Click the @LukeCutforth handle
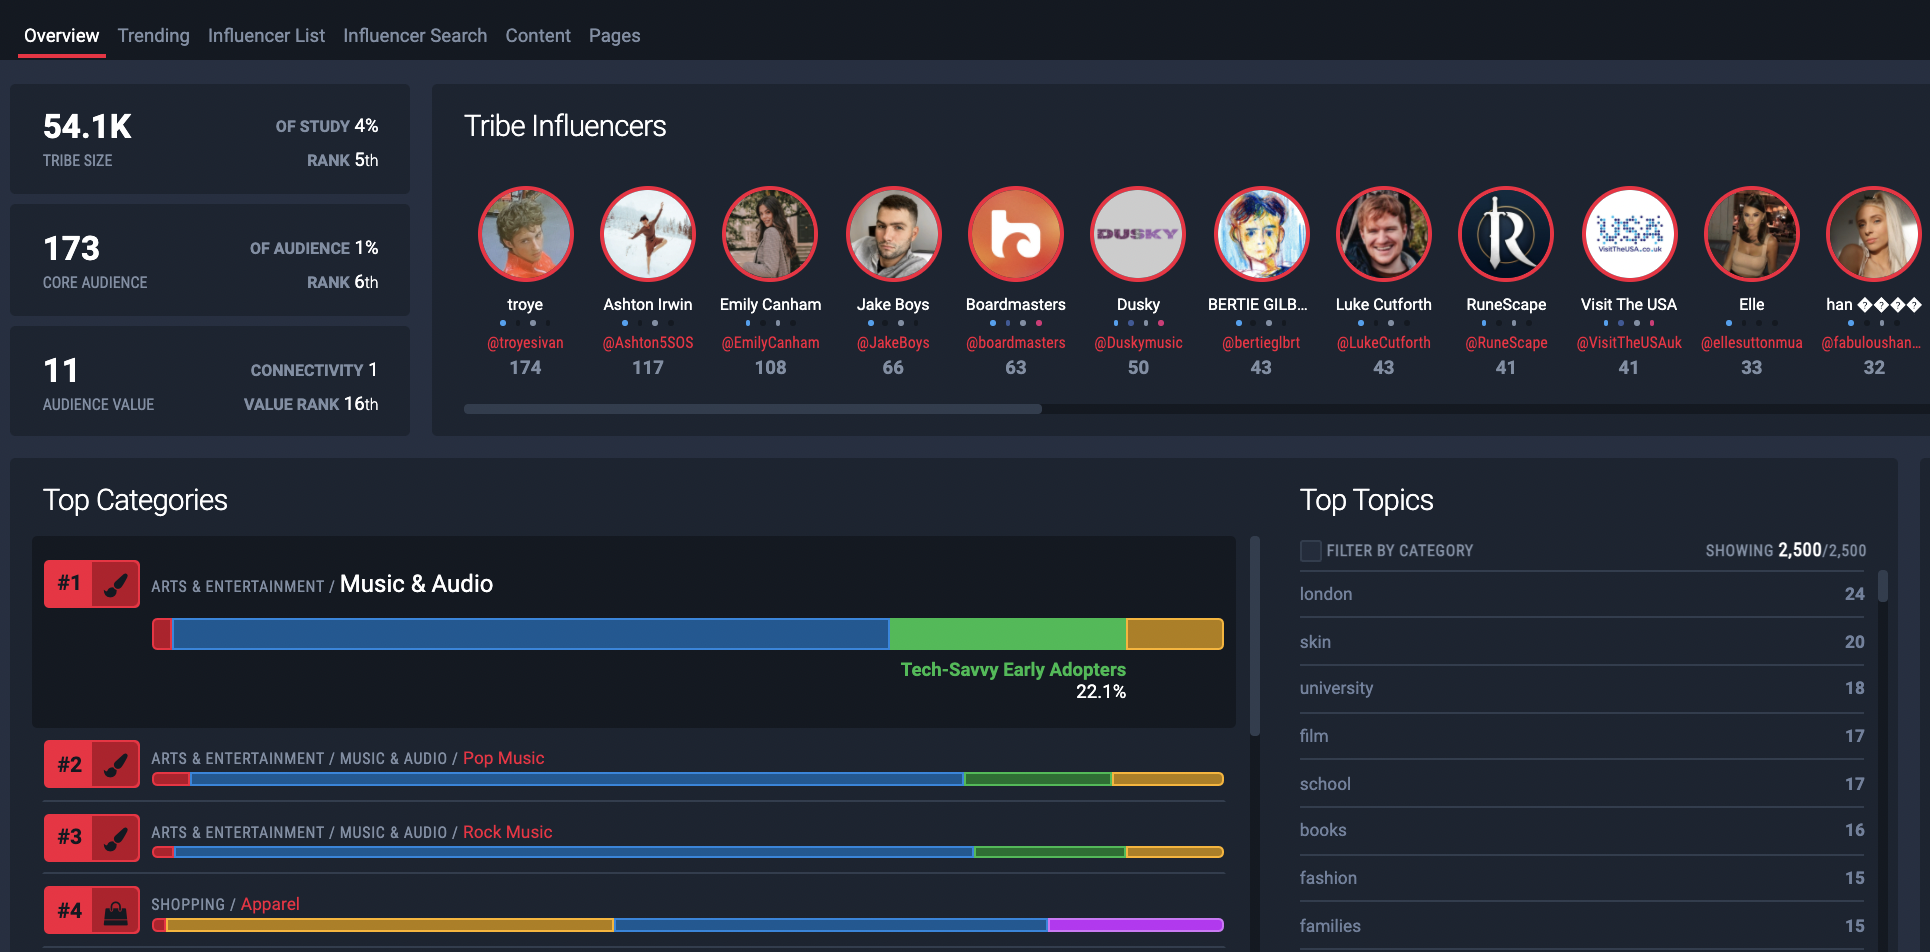The width and height of the screenshot is (1930, 952). (1383, 342)
